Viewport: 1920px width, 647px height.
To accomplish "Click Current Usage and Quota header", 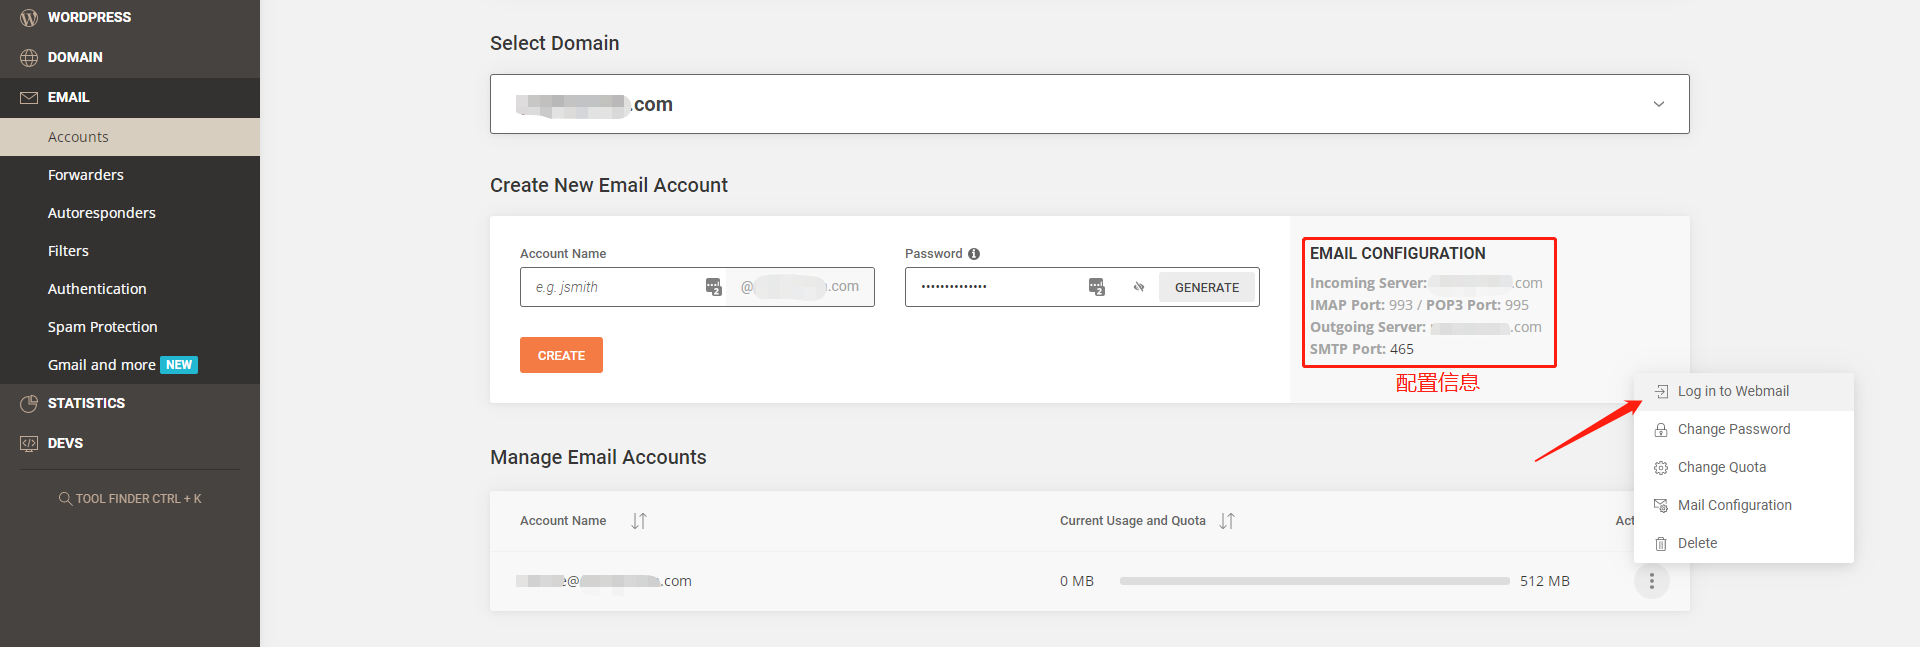I will click(1133, 521).
